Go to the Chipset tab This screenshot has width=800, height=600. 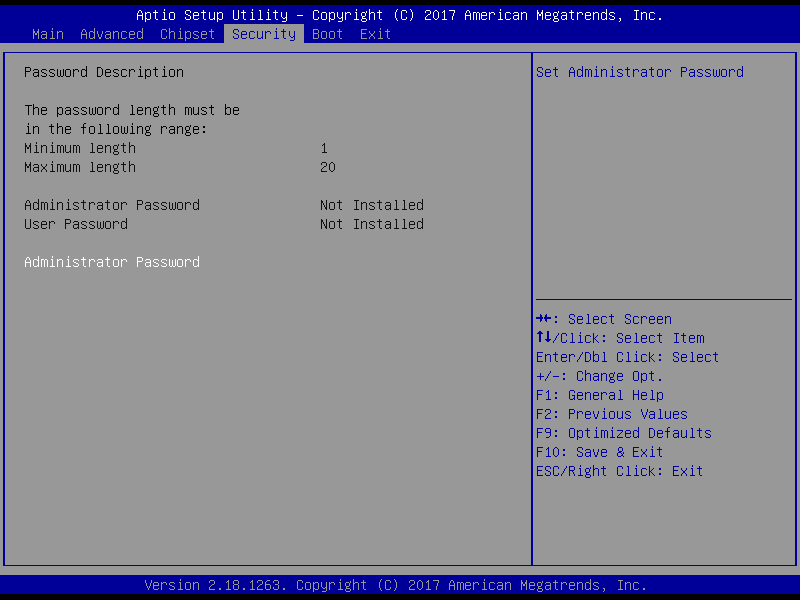pos(188,34)
